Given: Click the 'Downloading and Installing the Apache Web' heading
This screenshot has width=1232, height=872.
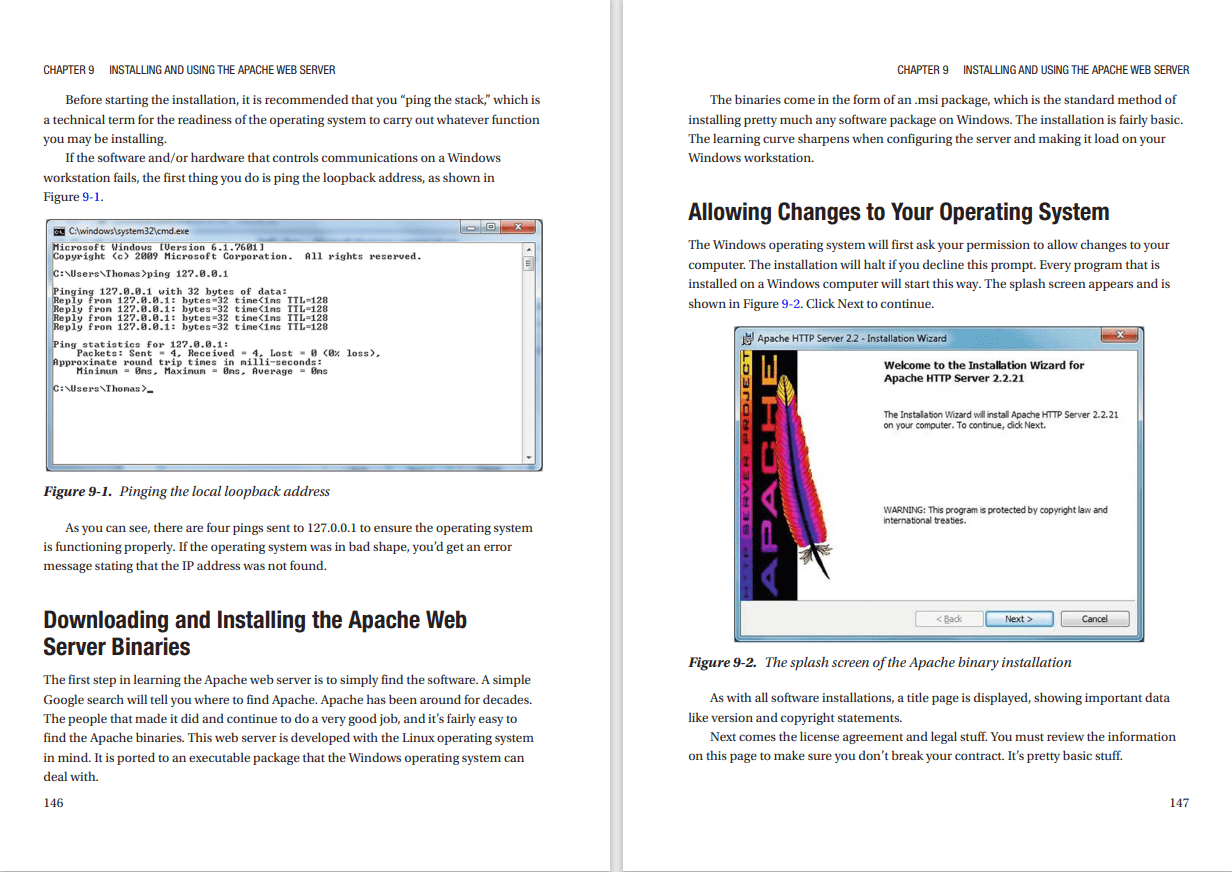Looking at the screenshot, I should (x=255, y=620).
